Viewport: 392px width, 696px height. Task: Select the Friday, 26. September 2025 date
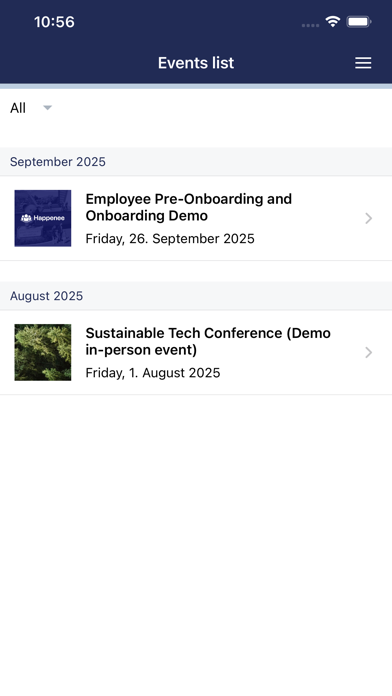(170, 239)
